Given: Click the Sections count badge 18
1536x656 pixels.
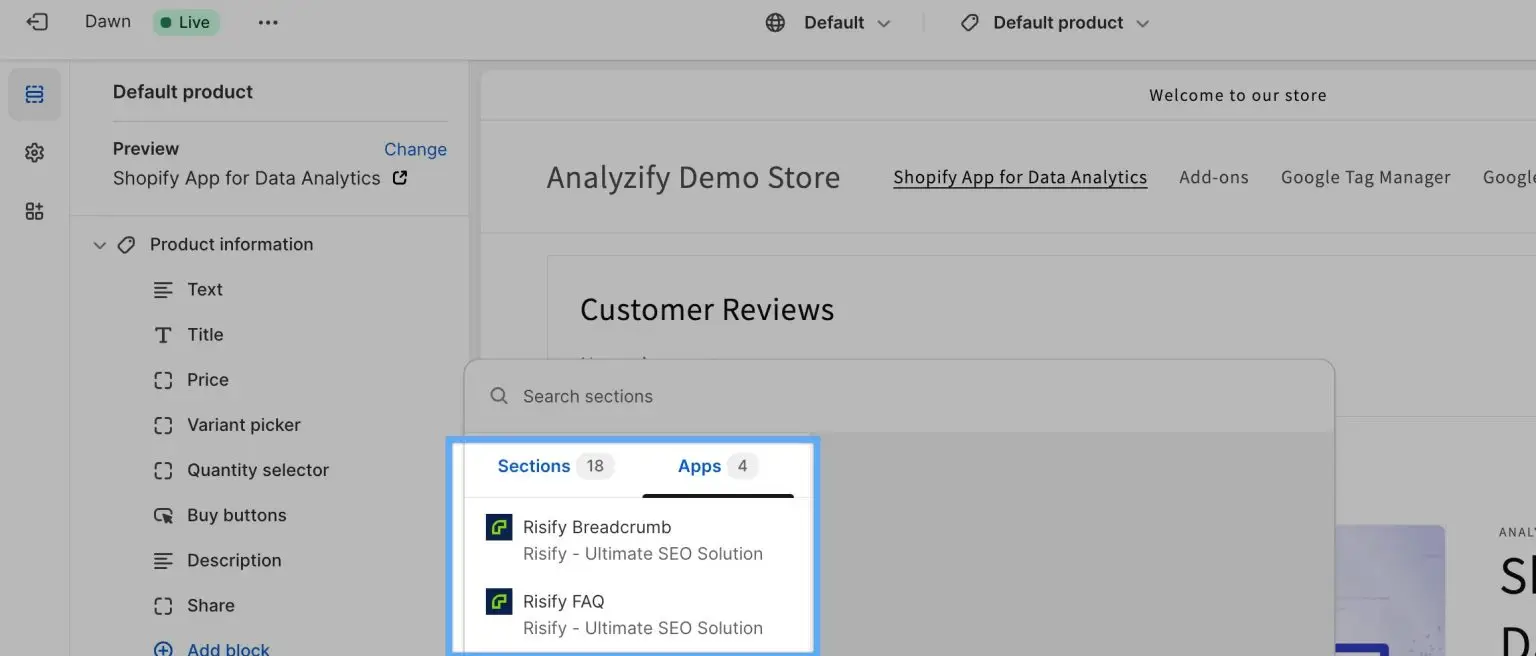Looking at the screenshot, I should 595,466.
